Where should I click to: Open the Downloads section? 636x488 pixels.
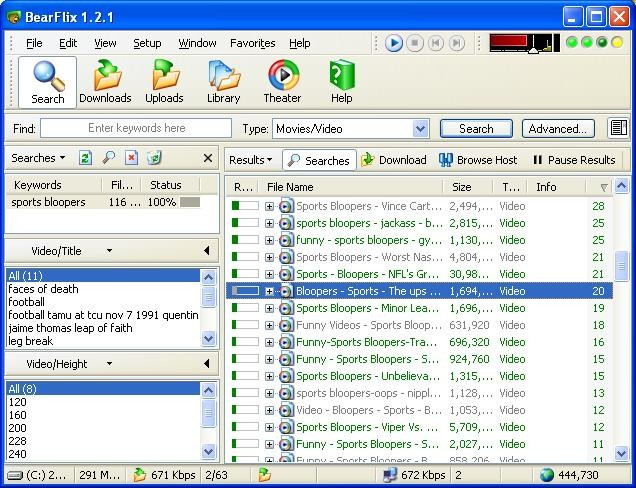coord(105,82)
